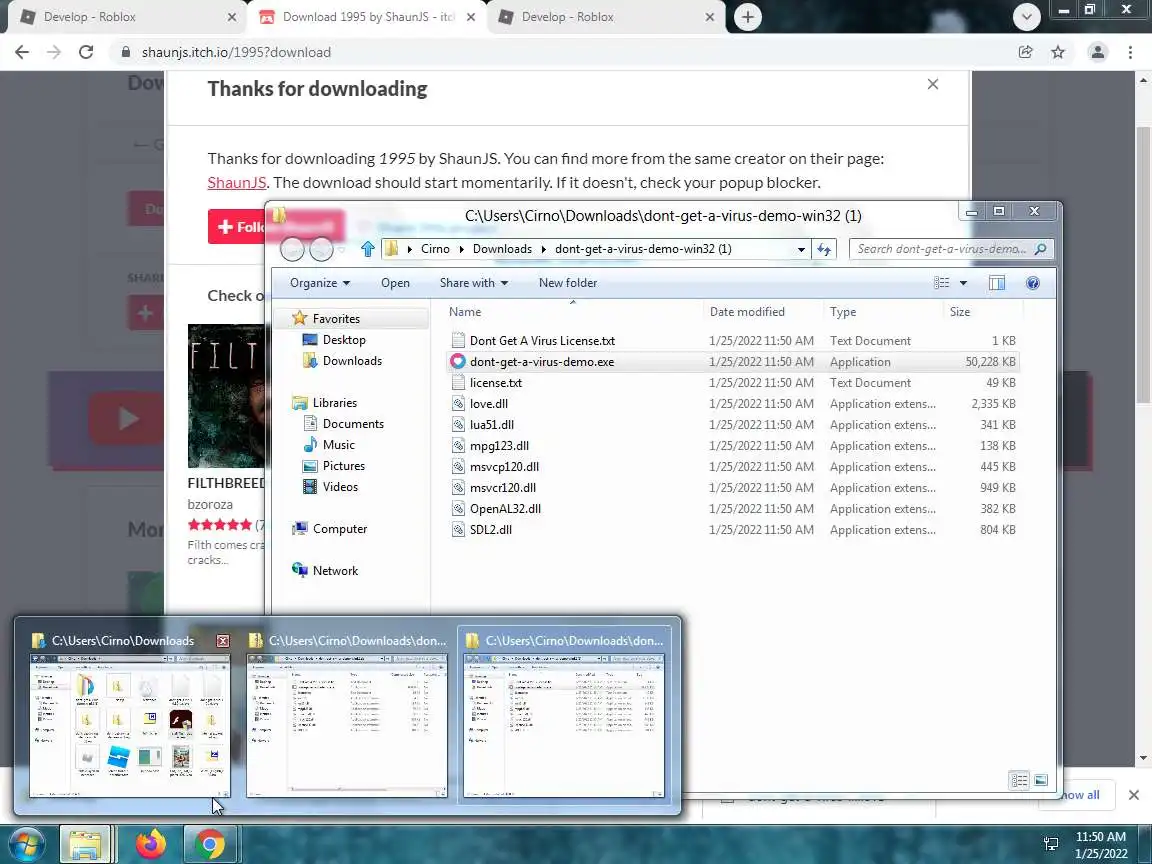Screen dimensions: 1152x864
Task: Select love.dll file
Action: tap(489, 403)
